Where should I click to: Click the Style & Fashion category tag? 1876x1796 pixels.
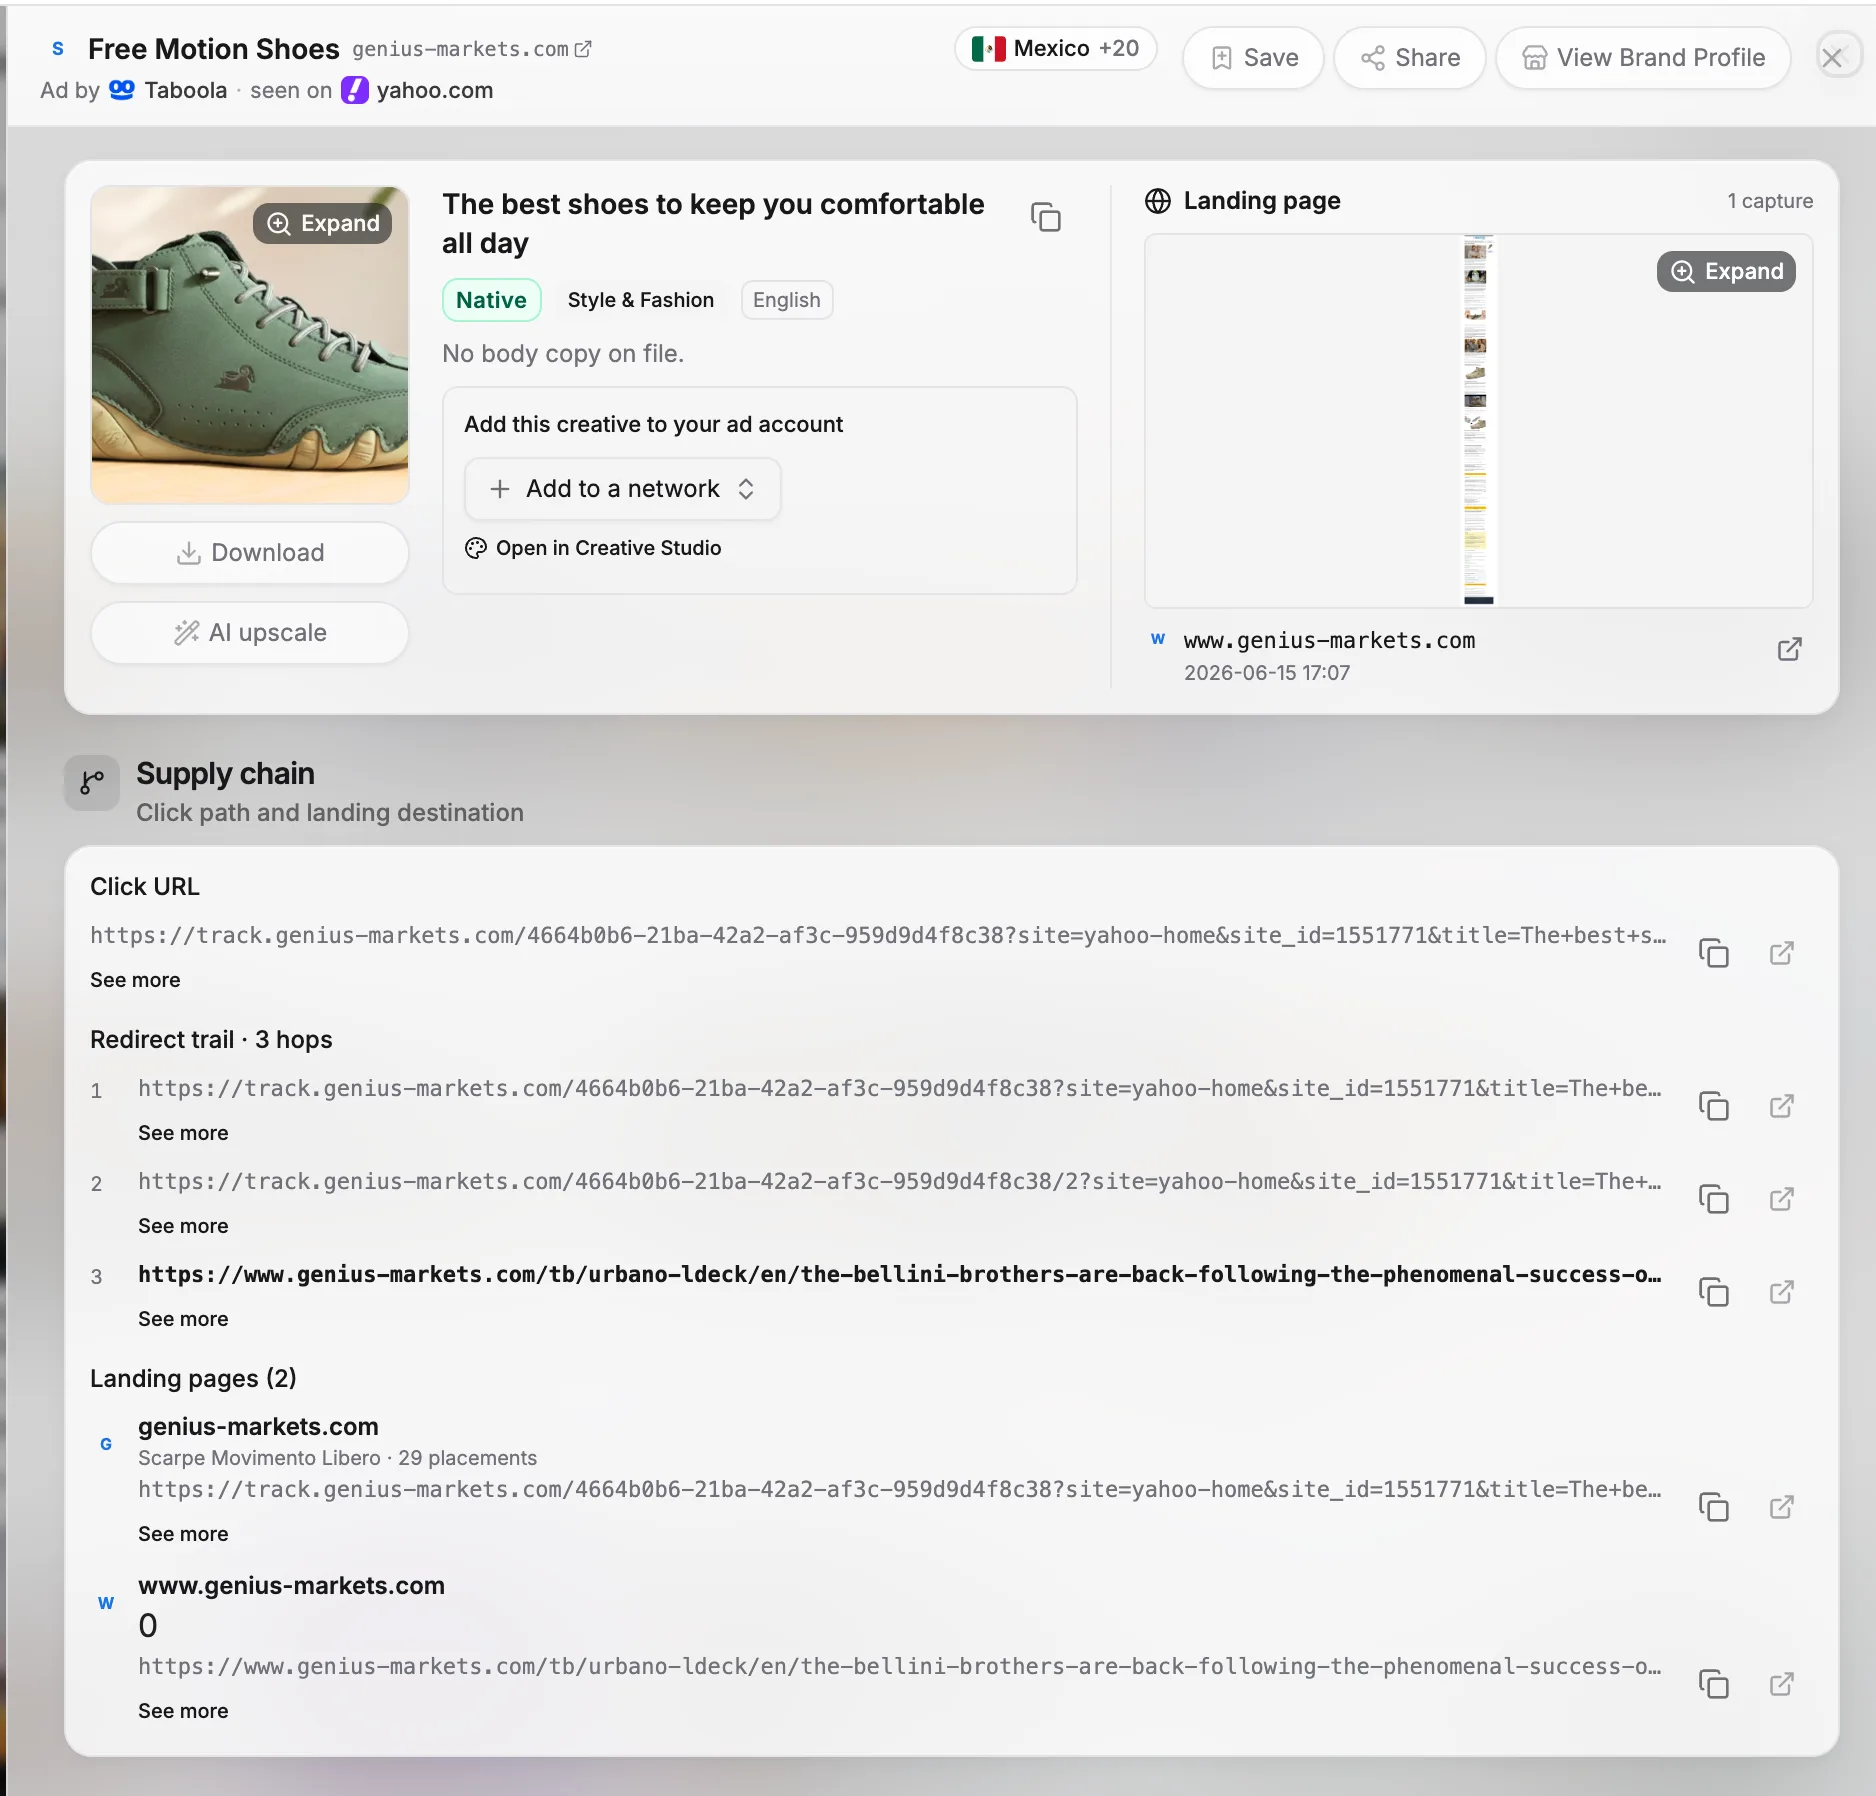click(x=641, y=300)
